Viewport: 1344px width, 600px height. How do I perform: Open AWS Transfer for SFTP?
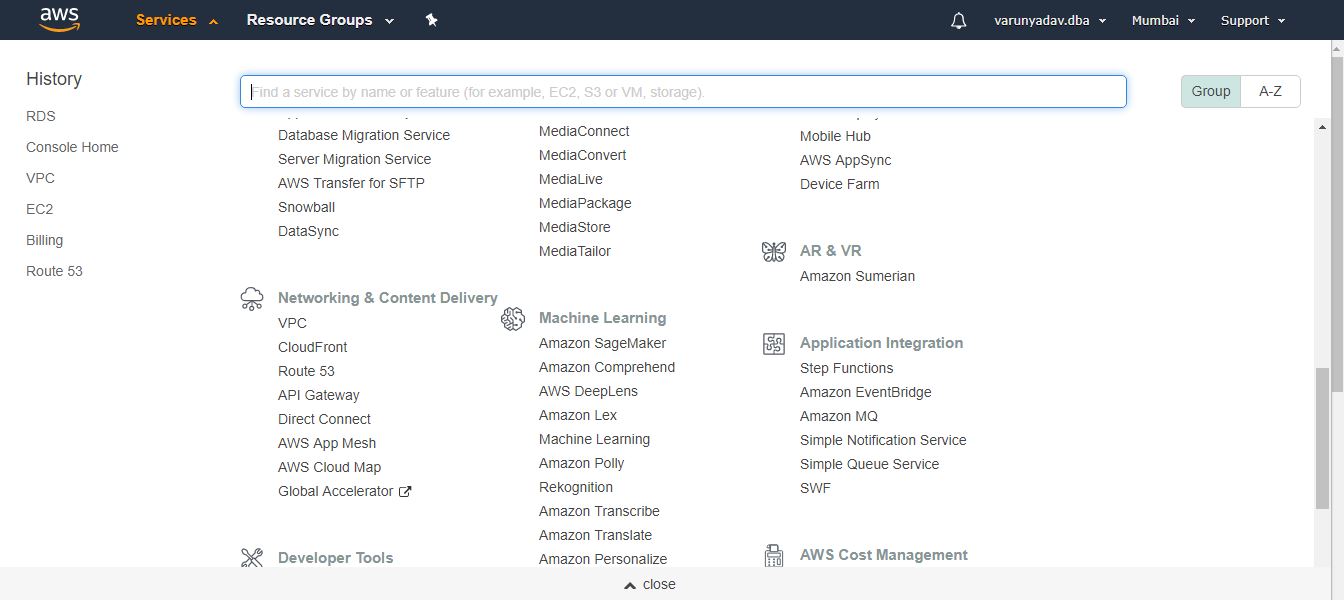coord(351,183)
